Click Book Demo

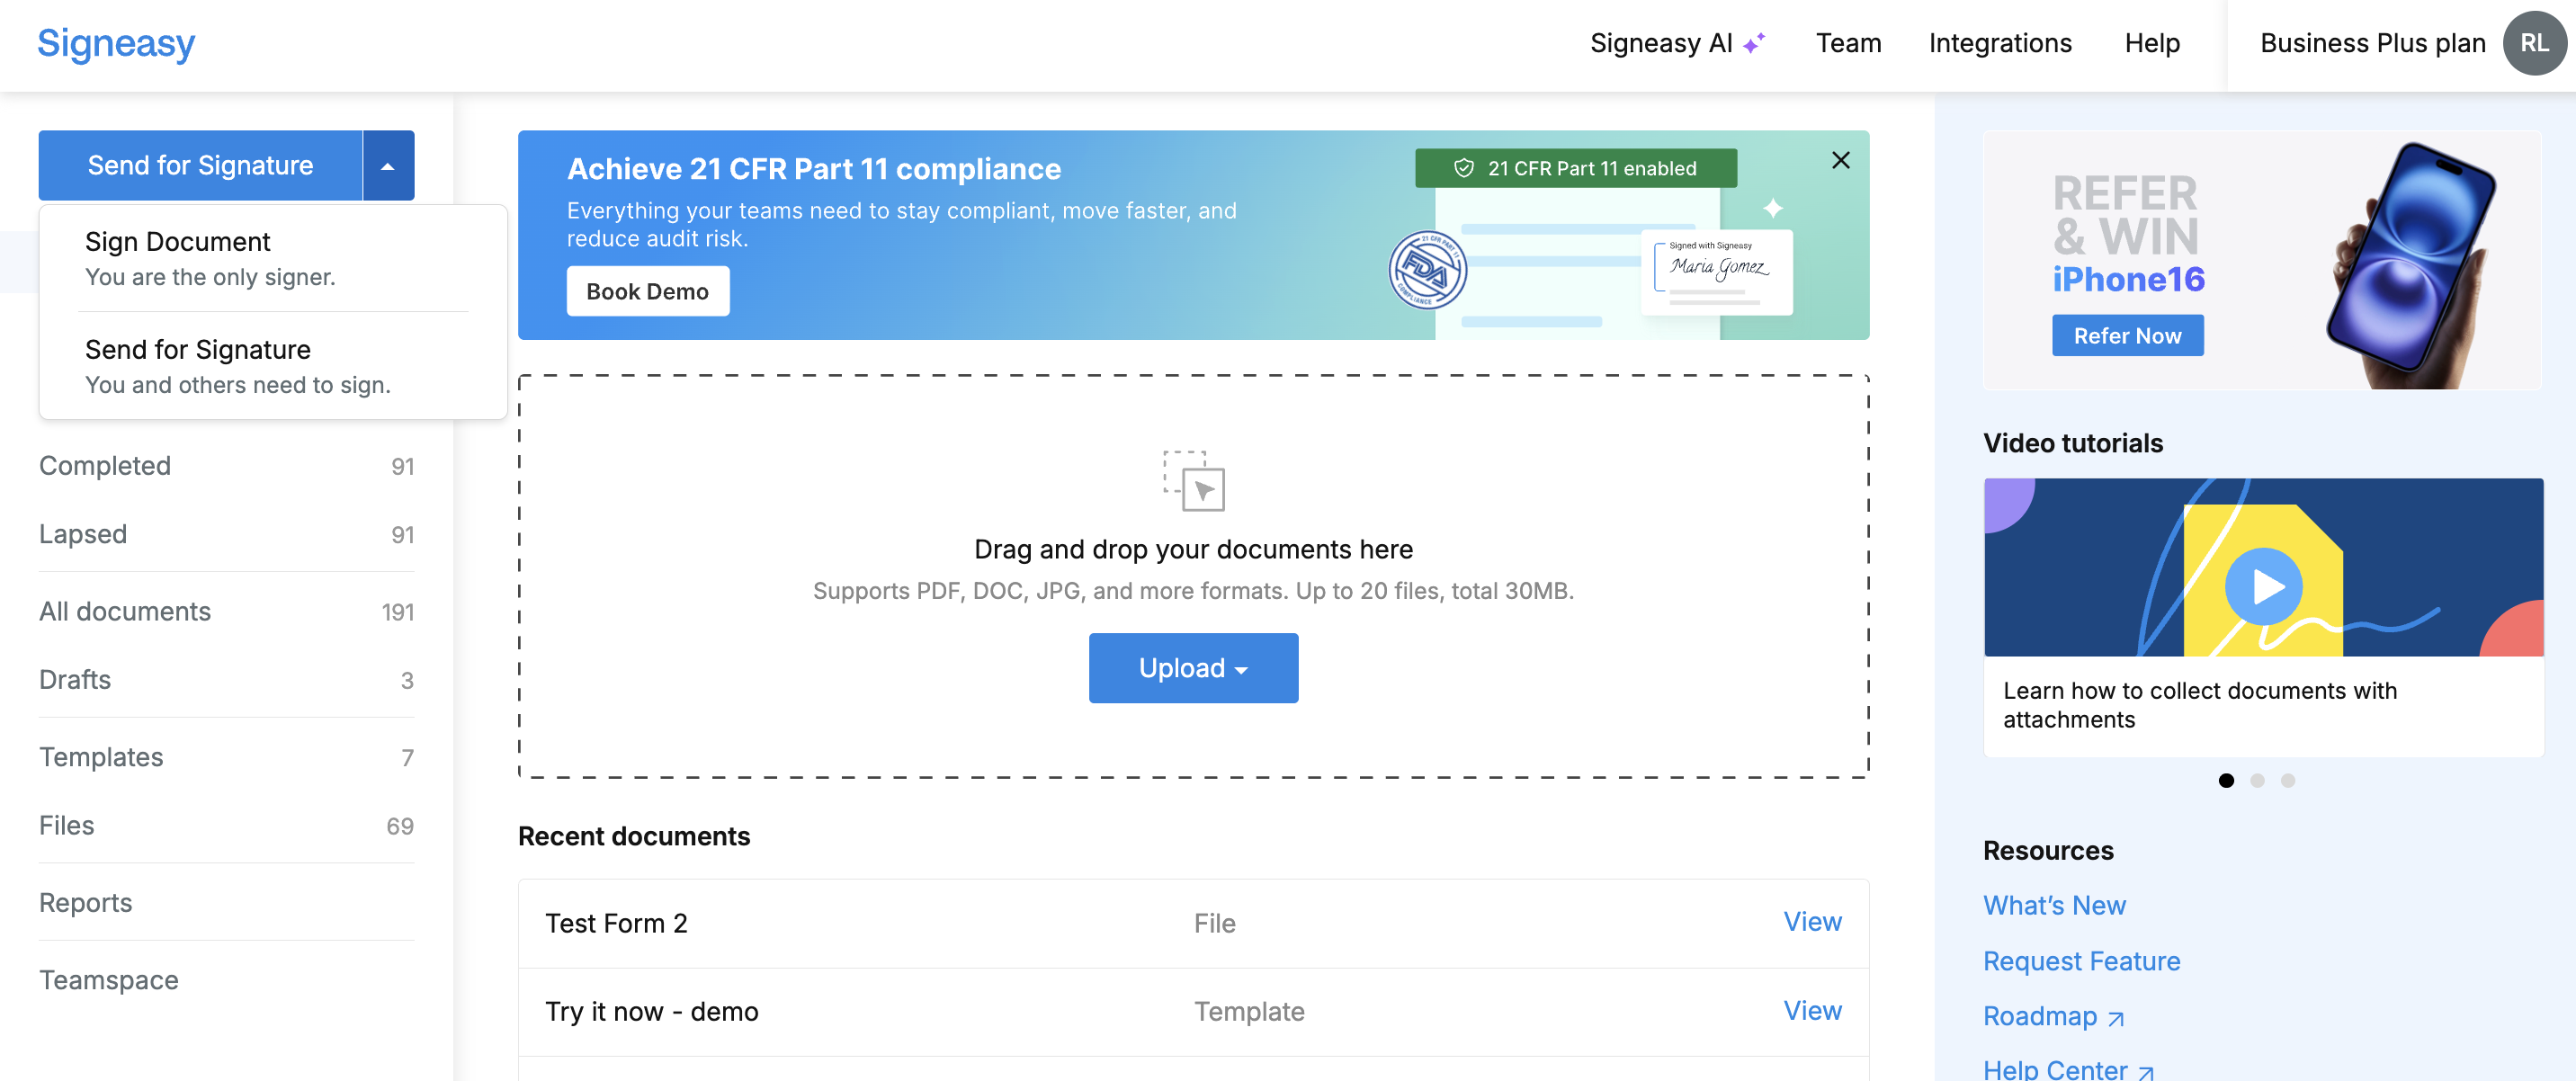[647, 292]
